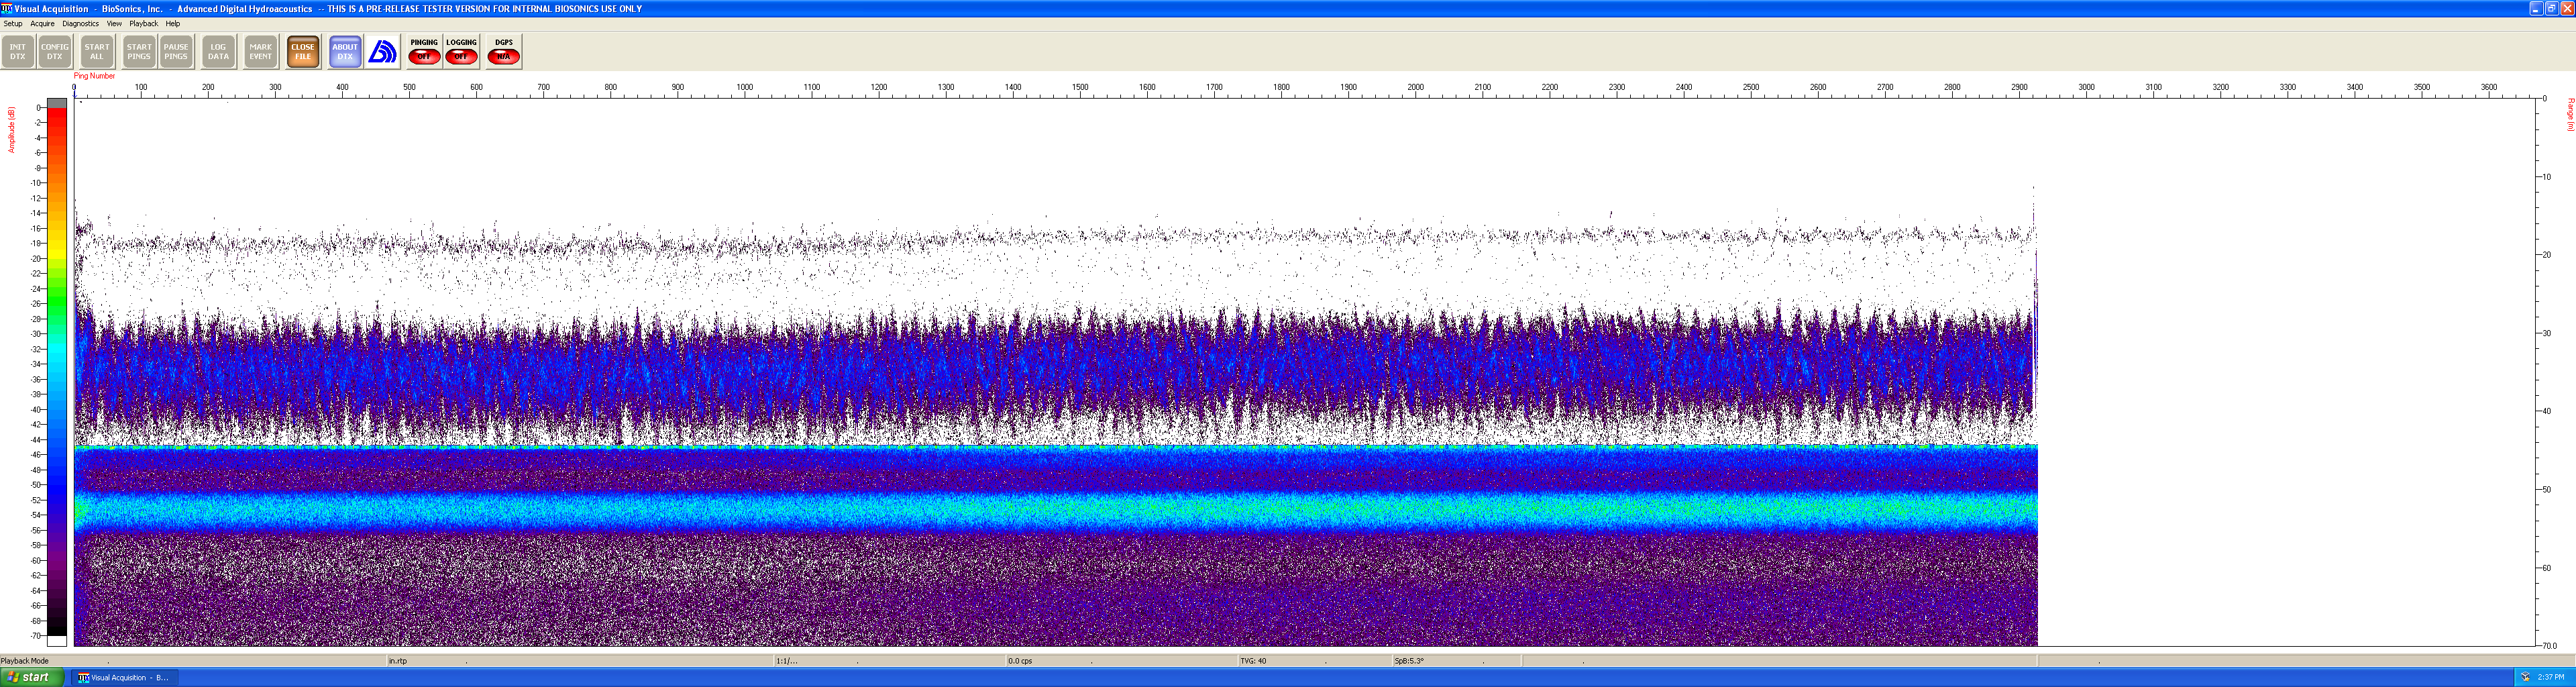Click the DGPS N/A status indicator
This screenshot has width=2576, height=687.
(503, 52)
